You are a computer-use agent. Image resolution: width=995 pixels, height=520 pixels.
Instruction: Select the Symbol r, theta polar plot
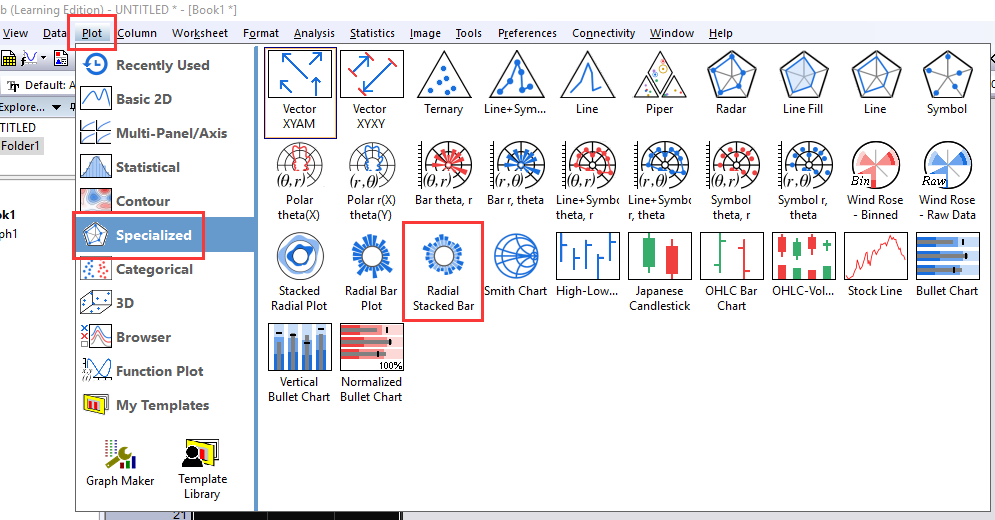pos(803,183)
